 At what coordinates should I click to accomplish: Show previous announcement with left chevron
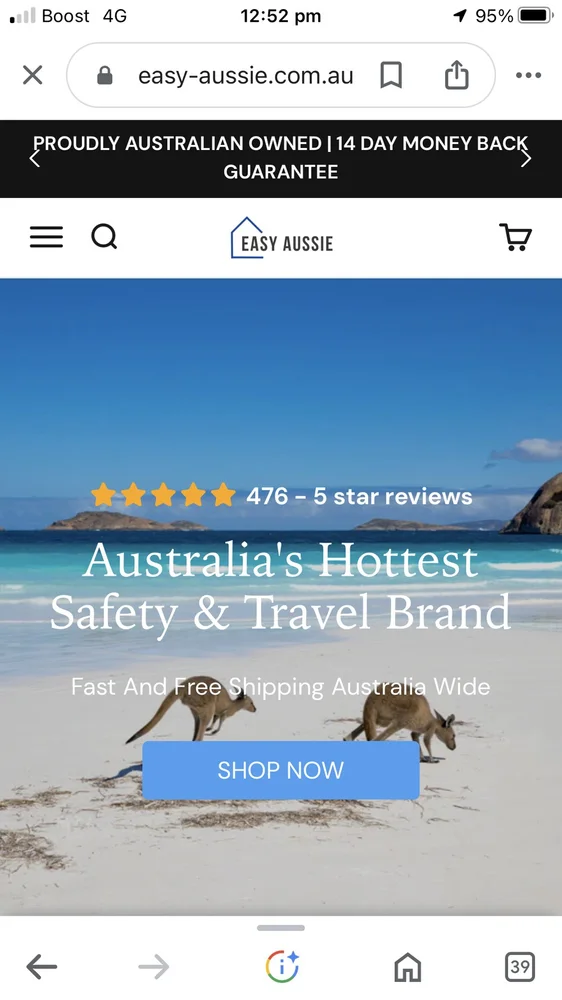(x=35, y=158)
